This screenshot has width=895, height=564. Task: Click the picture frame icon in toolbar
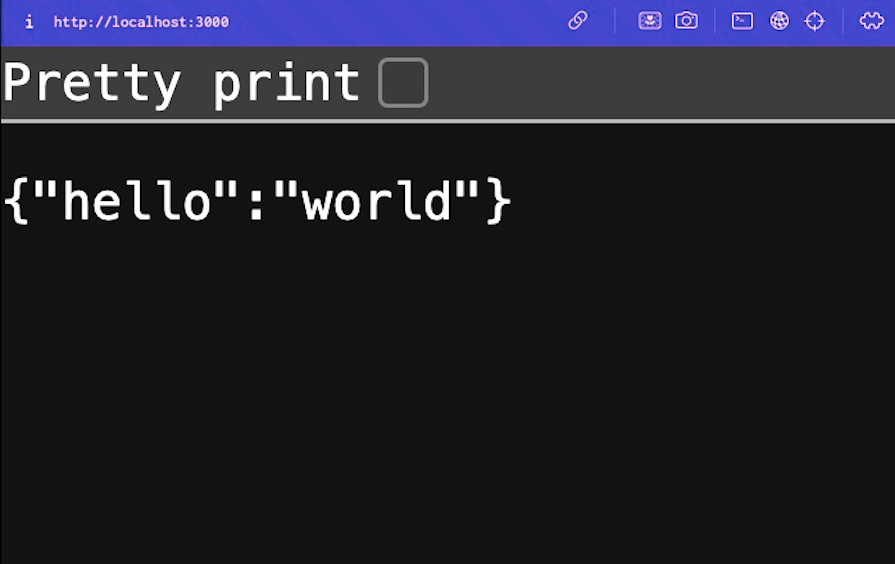650,21
